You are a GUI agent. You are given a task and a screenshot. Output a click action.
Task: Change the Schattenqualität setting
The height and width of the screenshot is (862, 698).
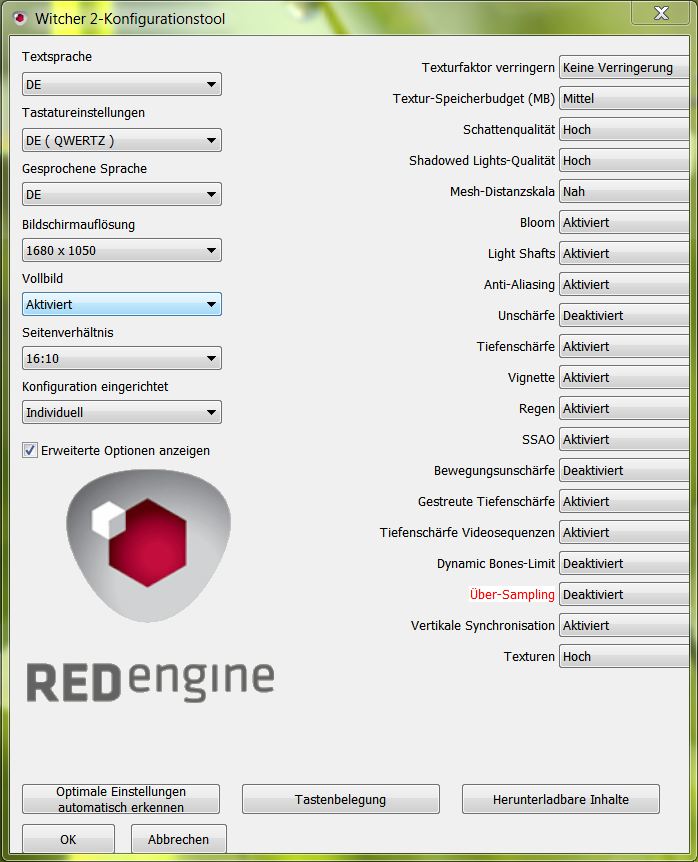pyautogui.click(x=624, y=130)
